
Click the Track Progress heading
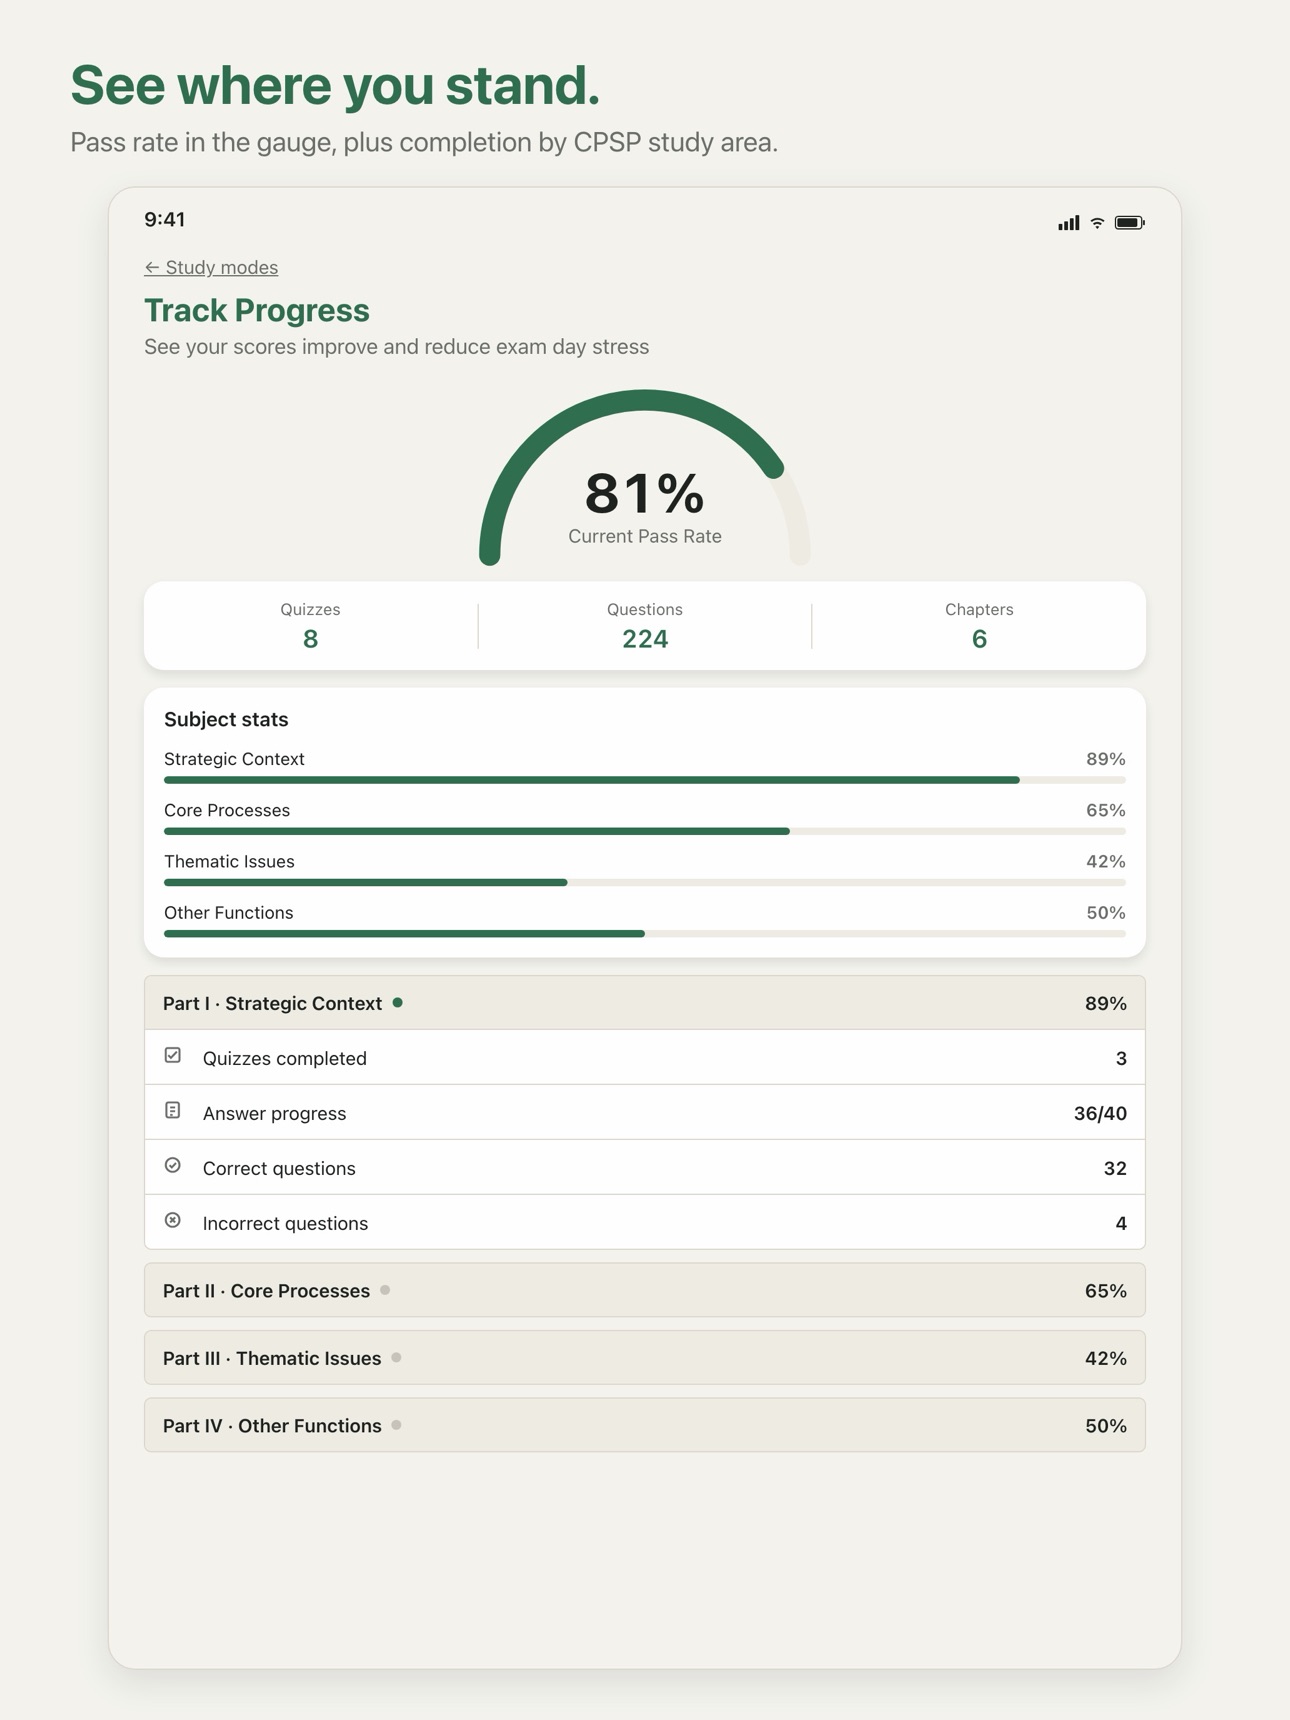(257, 310)
